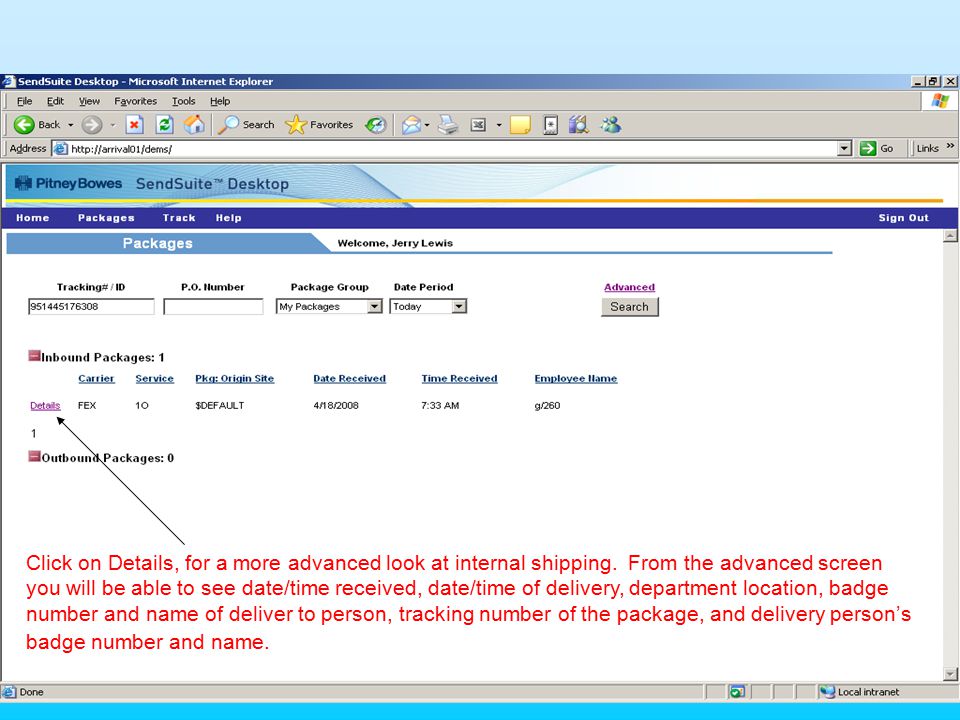
Task: Open Track in SendSuite navigation
Action: (x=179, y=218)
